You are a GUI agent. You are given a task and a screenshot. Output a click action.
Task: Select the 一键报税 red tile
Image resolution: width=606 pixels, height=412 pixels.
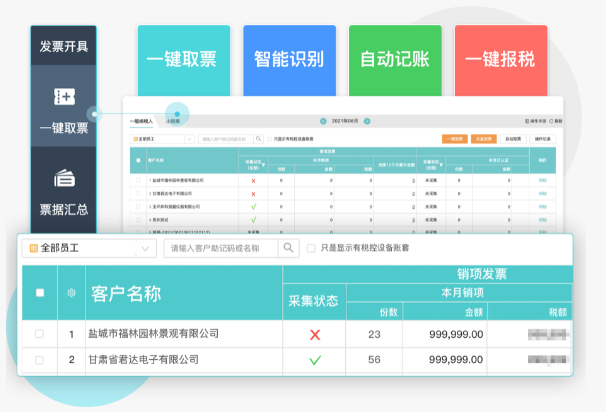point(501,60)
